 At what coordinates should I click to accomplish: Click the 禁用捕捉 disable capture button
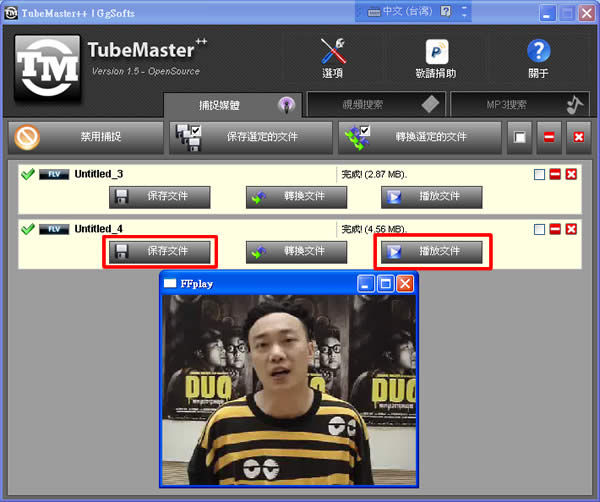pyautogui.click(x=86, y=137)
